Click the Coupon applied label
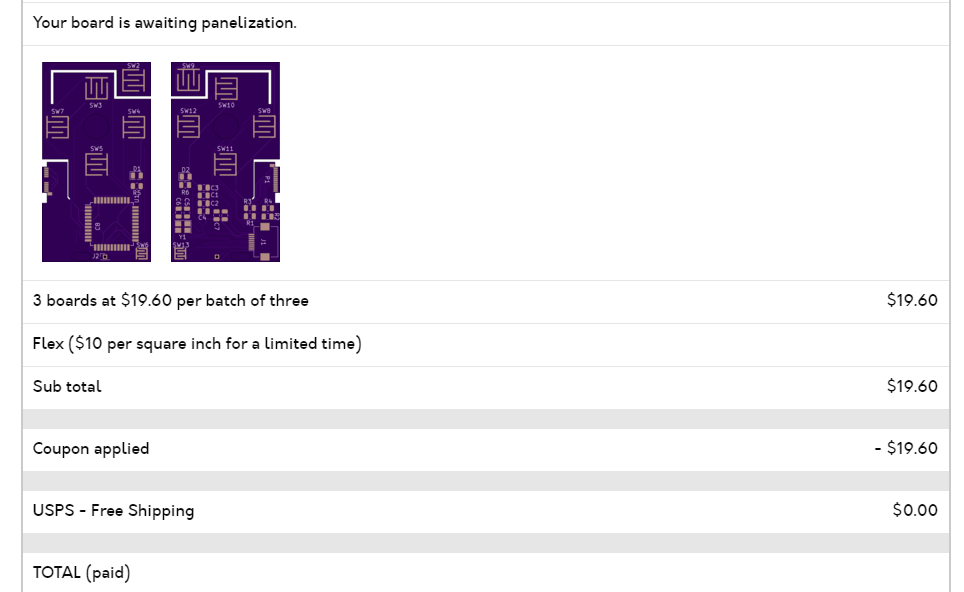Viewport: 964px width, 592px height. 91,449
